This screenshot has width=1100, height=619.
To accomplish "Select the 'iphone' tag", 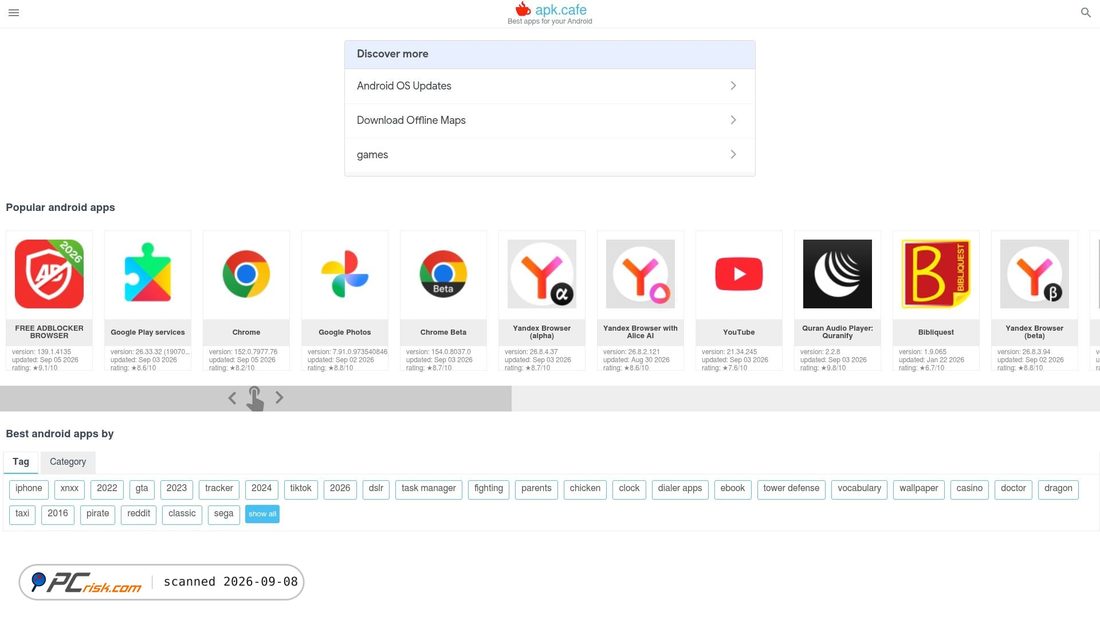I will point(29,489).
